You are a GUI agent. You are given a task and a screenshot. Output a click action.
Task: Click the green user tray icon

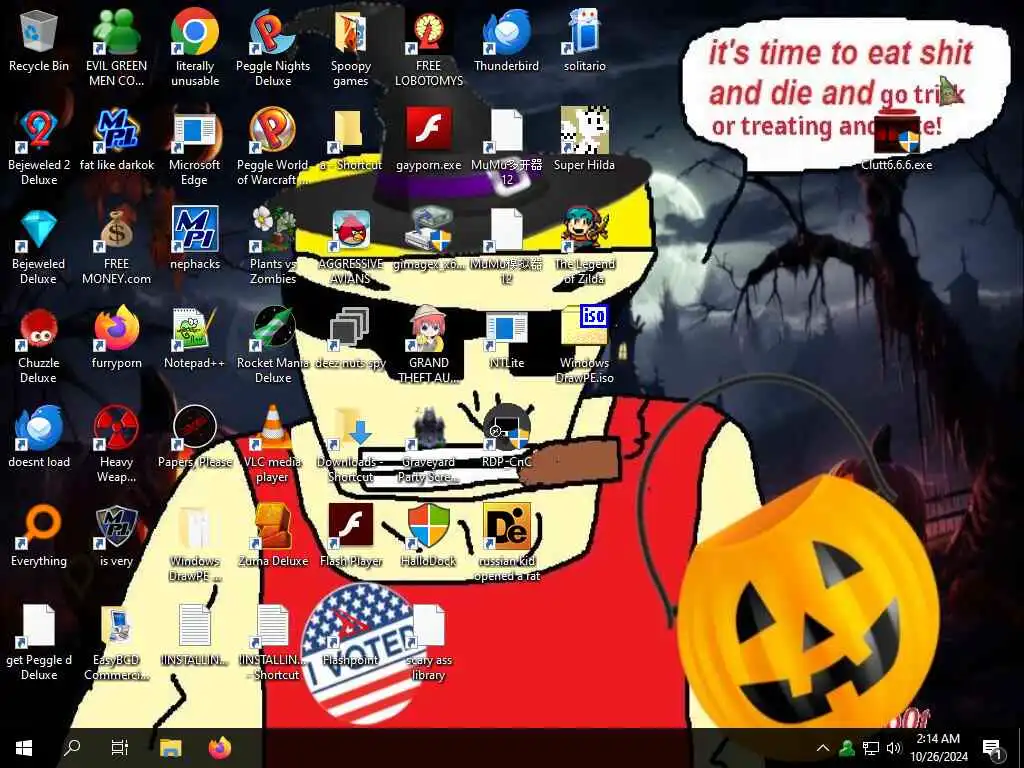coord(847,748)
